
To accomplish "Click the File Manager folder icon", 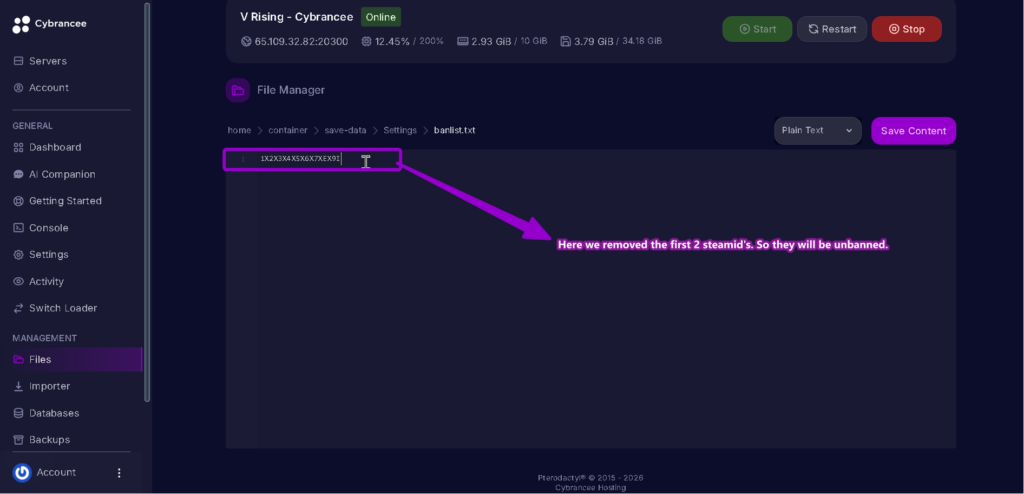I will coord(238,90).
